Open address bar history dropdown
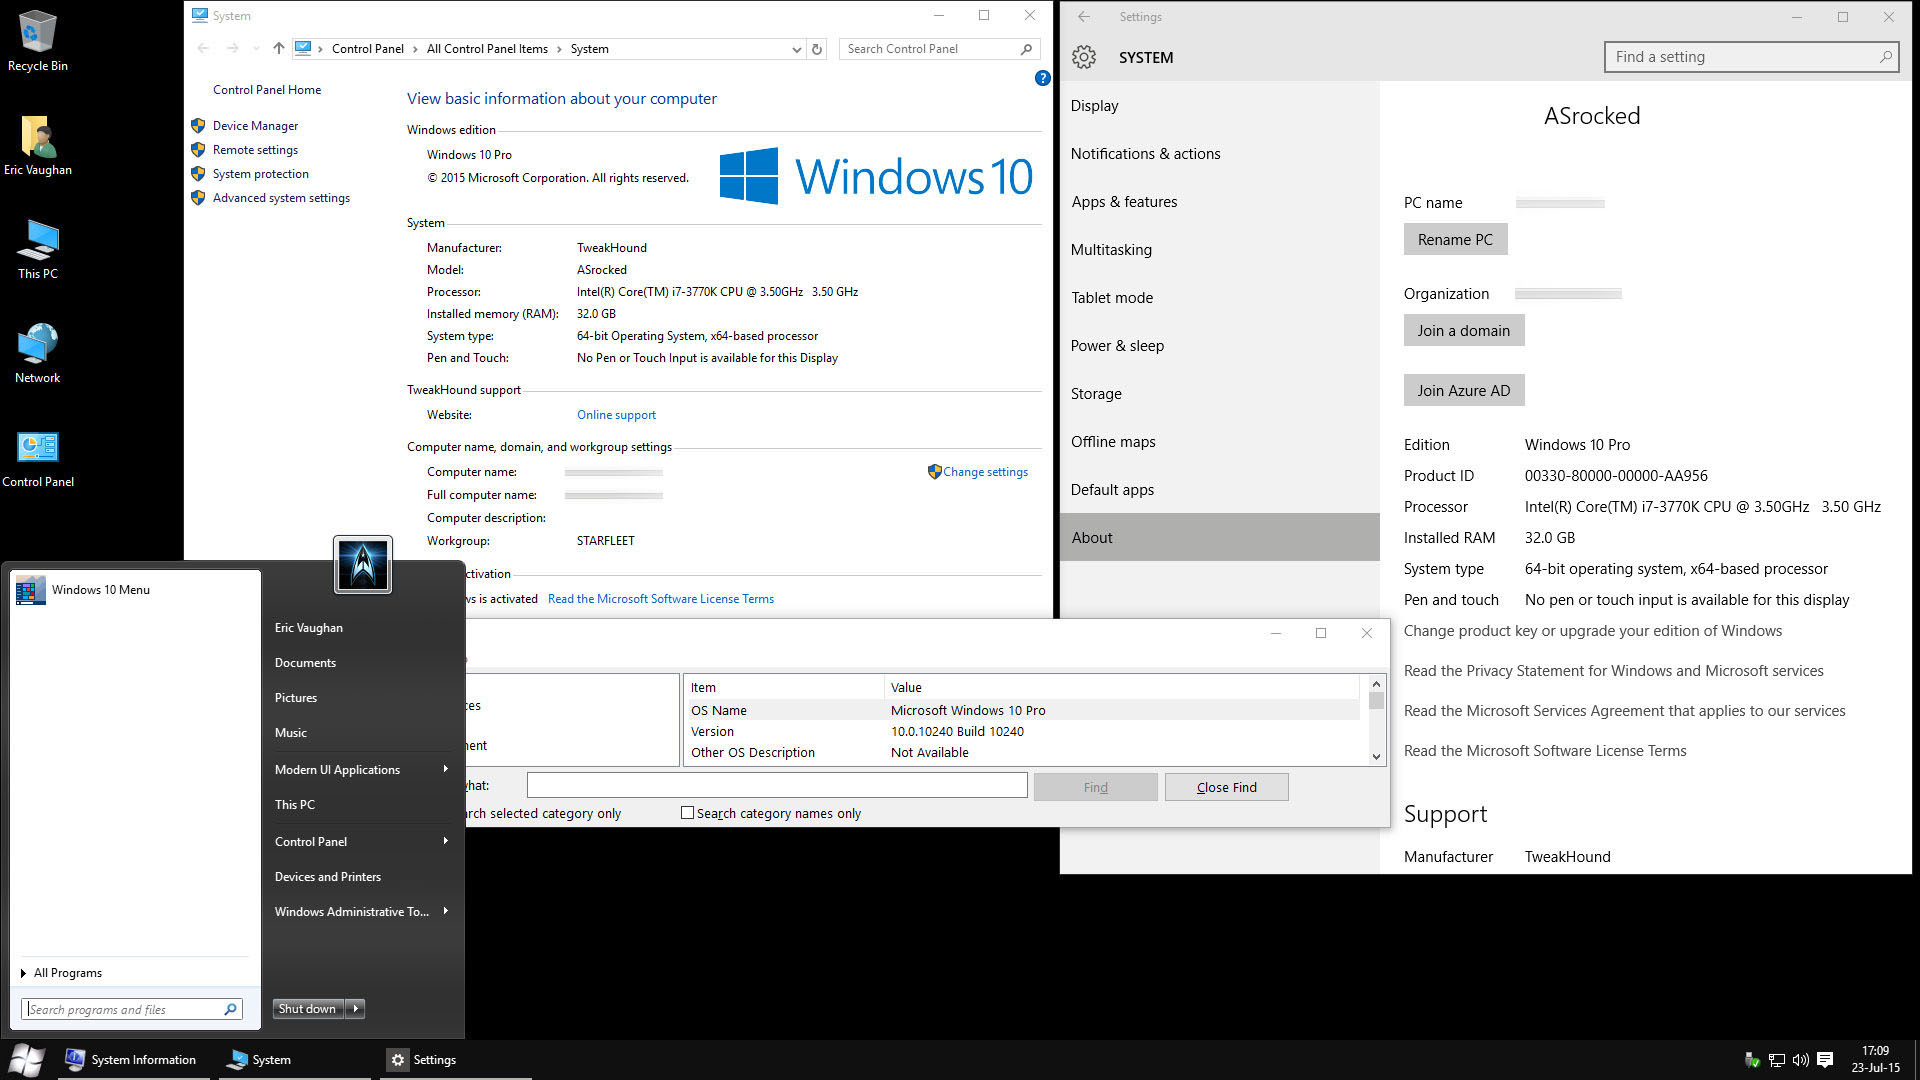 pyautogui.click(x=796, y=49)
